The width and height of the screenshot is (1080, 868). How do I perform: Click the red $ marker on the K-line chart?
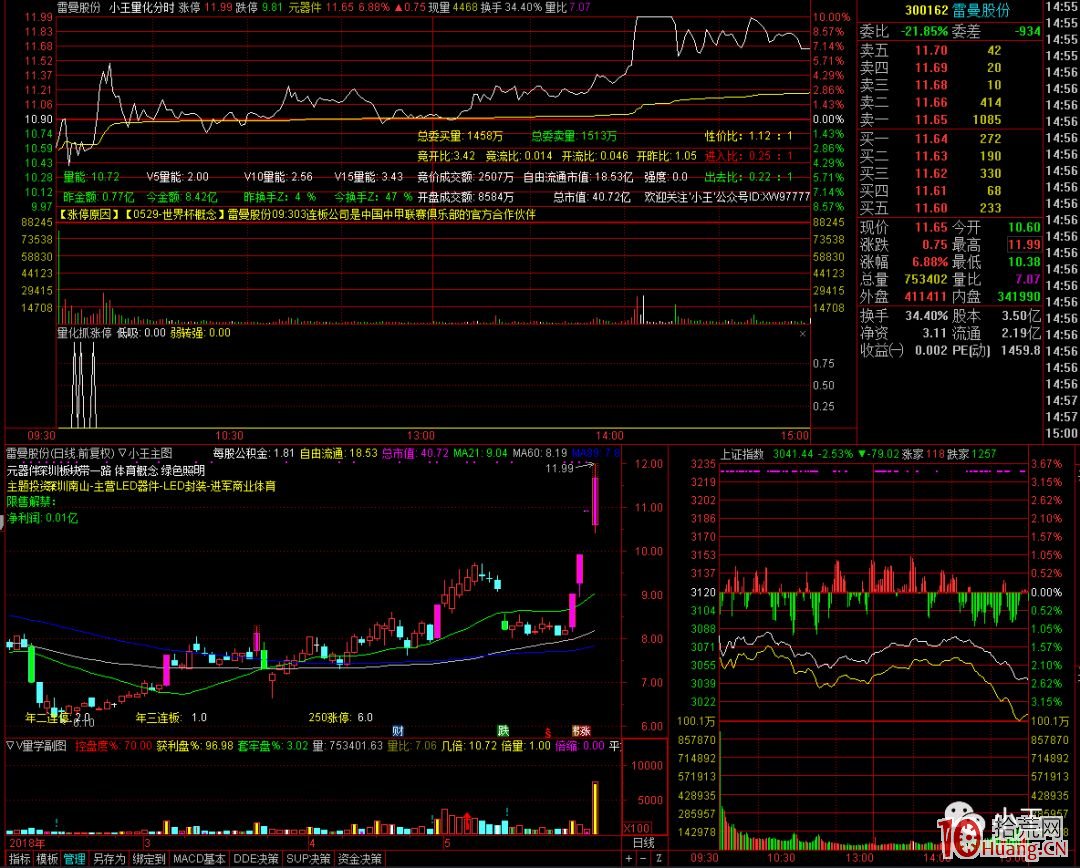click(x=548, y=733)
